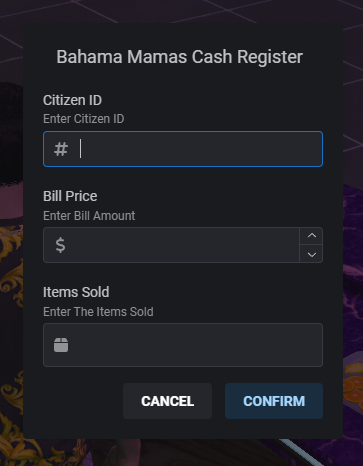Focus the Items Sold text box
The height and width of the screenshot is (466, 363).
(183, 345)
